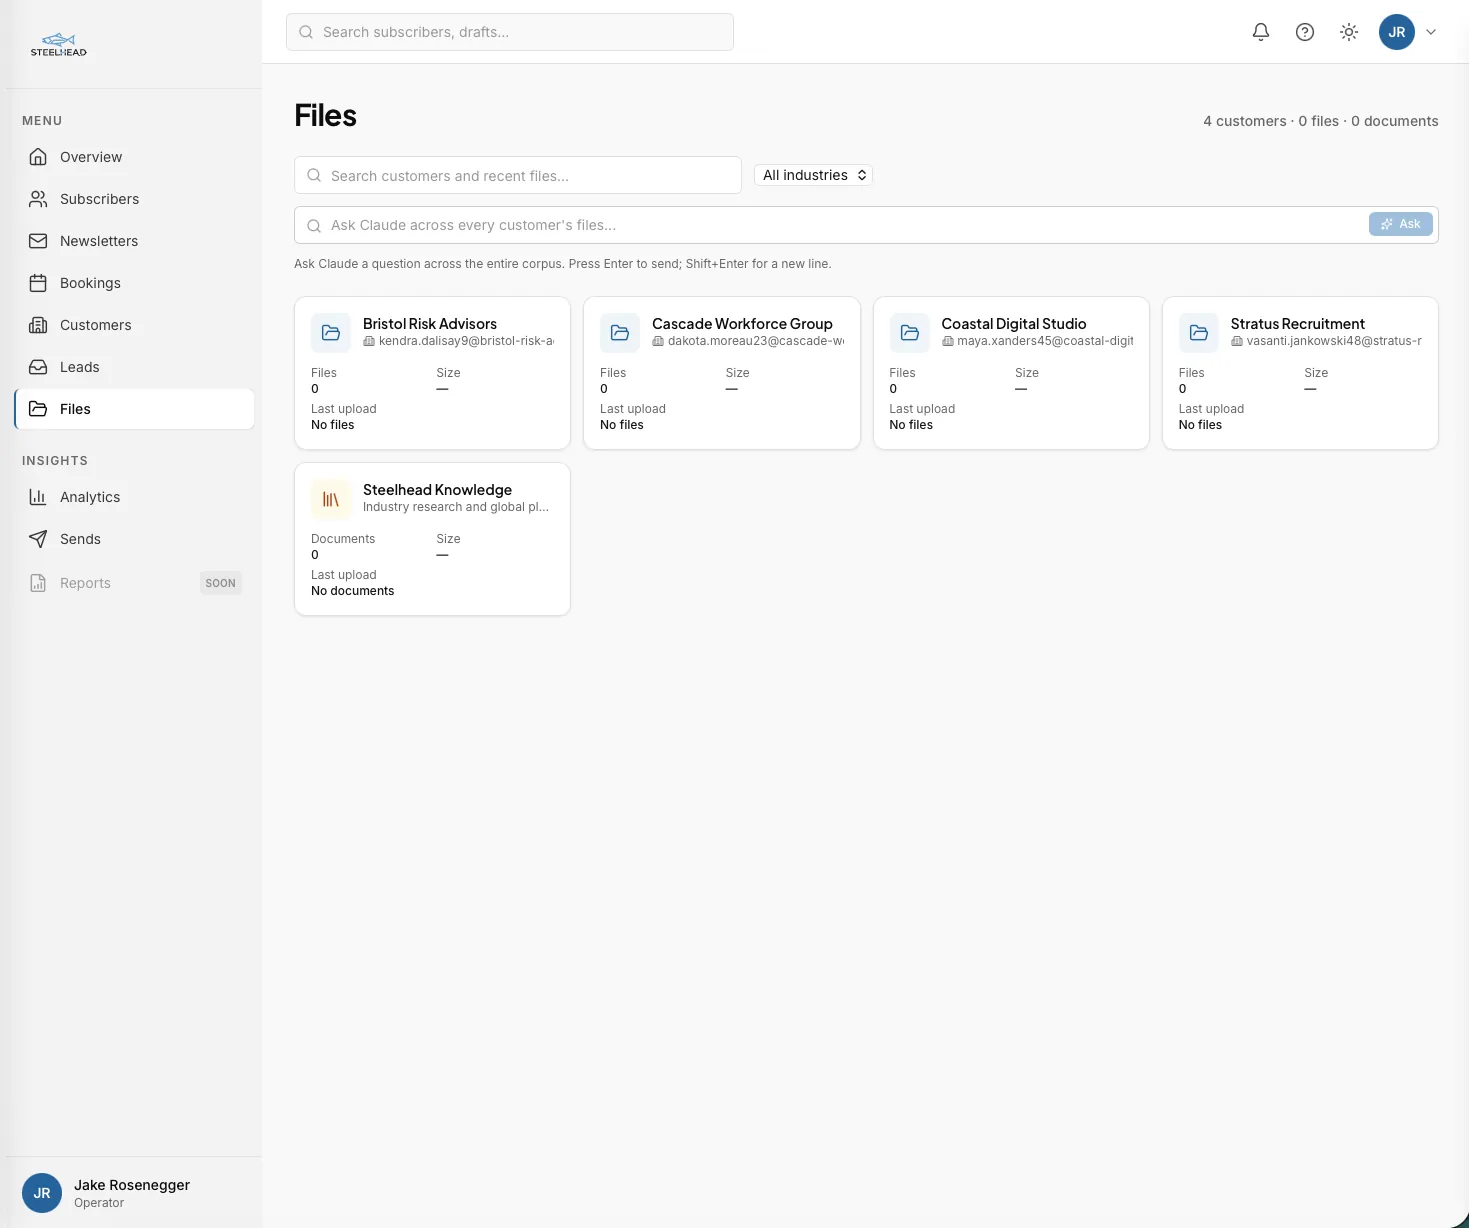Click the magnifier icon in top search bar

click(306, 32)
